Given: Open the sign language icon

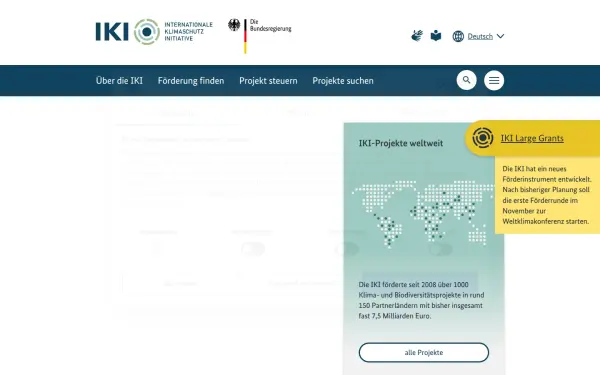Looking at the screenshot, I should [417, 36].
